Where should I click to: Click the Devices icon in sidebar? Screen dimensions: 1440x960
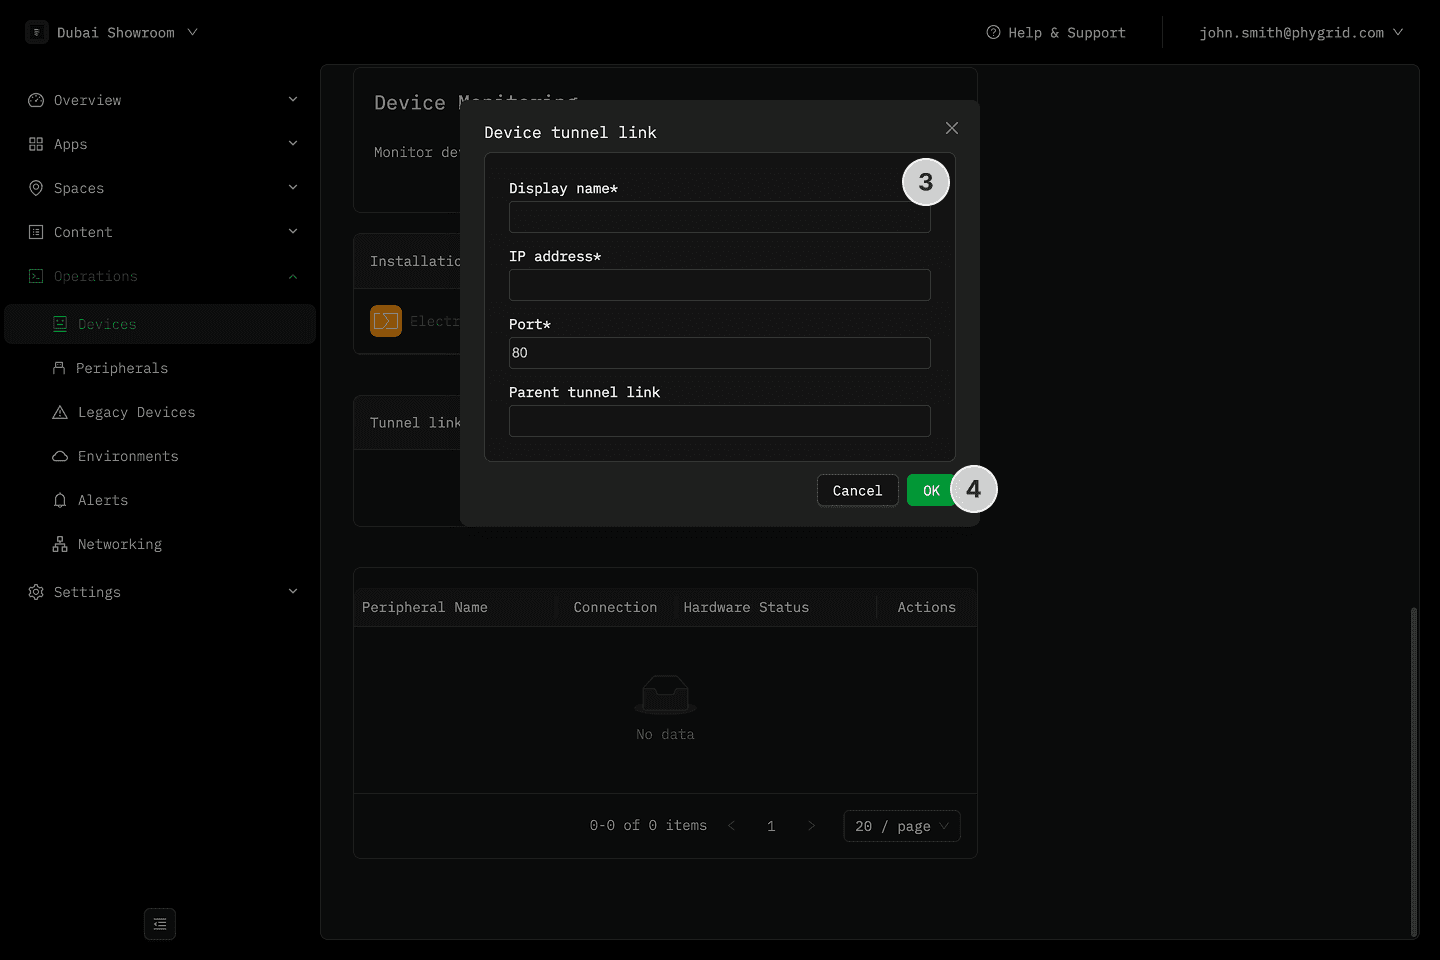(x=60, y=324)
